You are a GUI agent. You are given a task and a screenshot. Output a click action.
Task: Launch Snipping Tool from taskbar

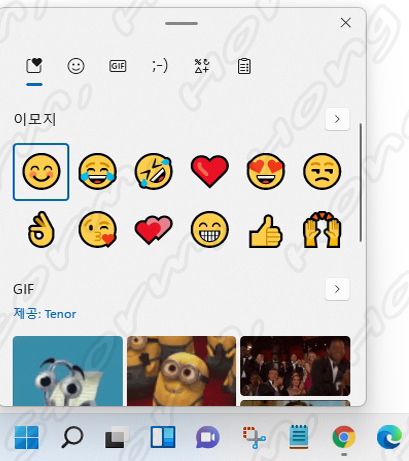254,437
